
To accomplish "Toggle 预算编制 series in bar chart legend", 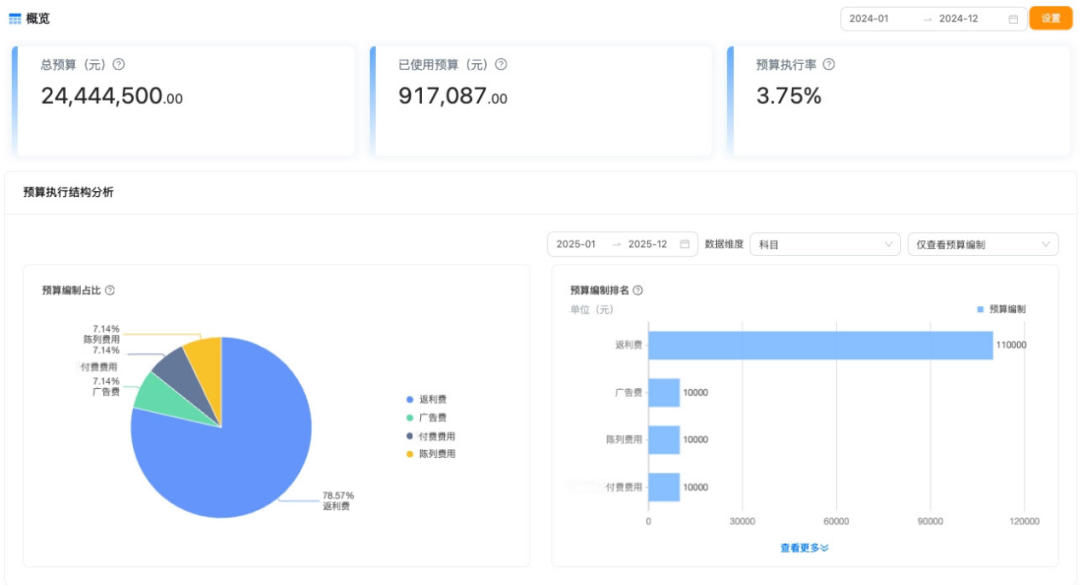I will pyautogui.click(x=1001, y=309).
